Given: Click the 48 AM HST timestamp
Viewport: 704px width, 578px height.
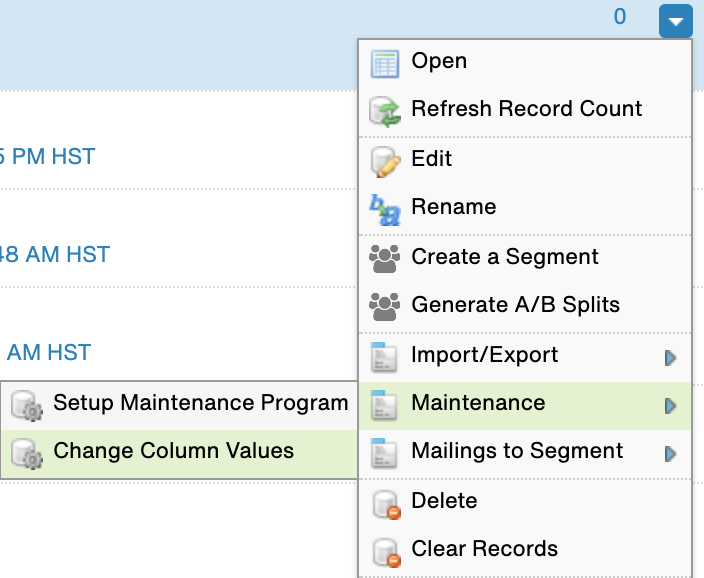Looking at the screenshot, I should pos(54,255).
